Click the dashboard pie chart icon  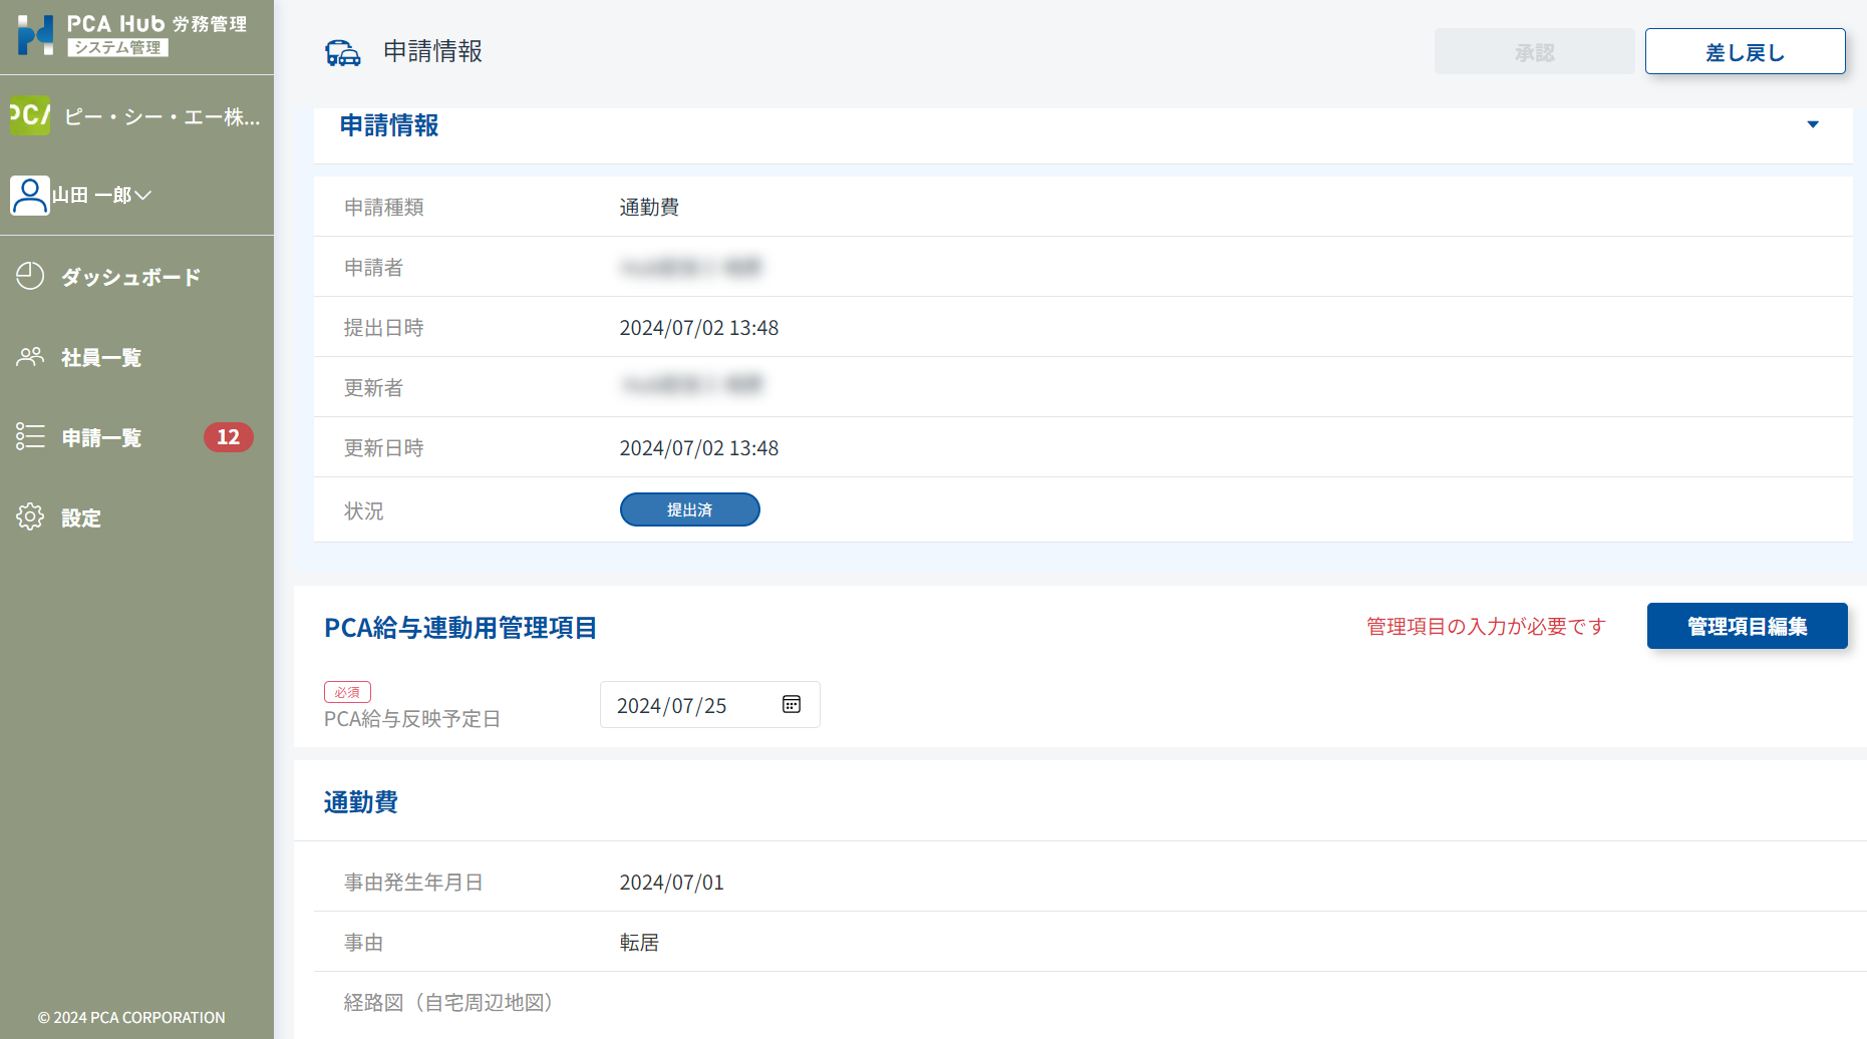click(30, 276)
